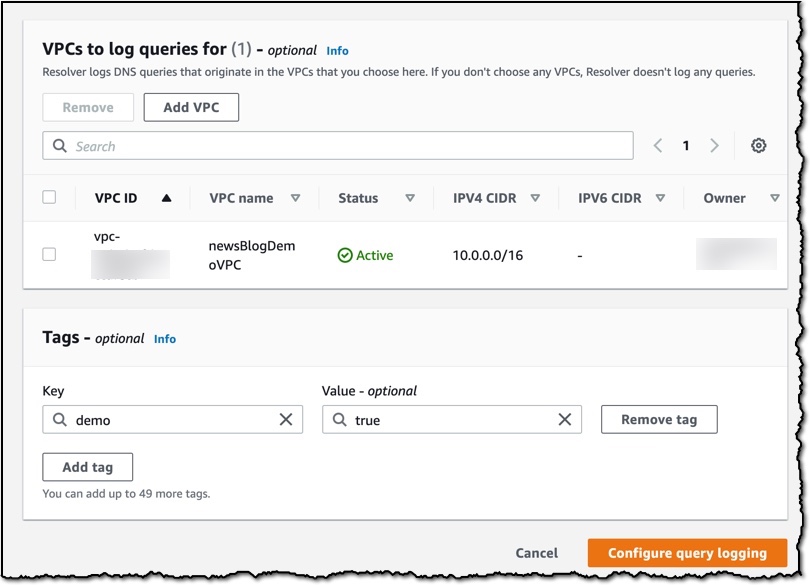
Task: Go to next page of VPC list
Action: tap(714, 146)
